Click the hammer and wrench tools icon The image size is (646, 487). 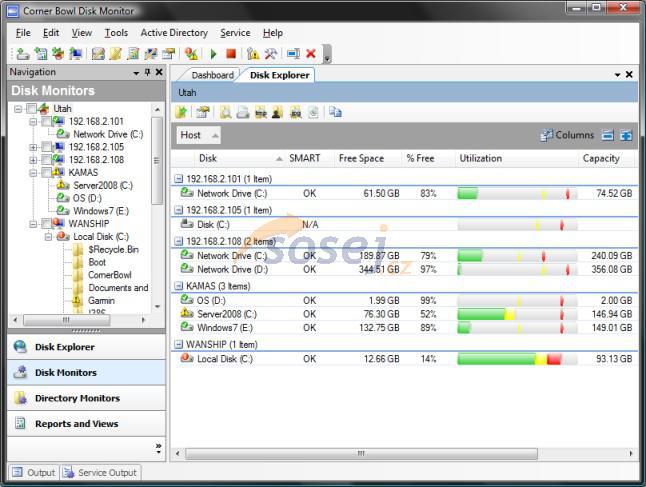[271, 54]
